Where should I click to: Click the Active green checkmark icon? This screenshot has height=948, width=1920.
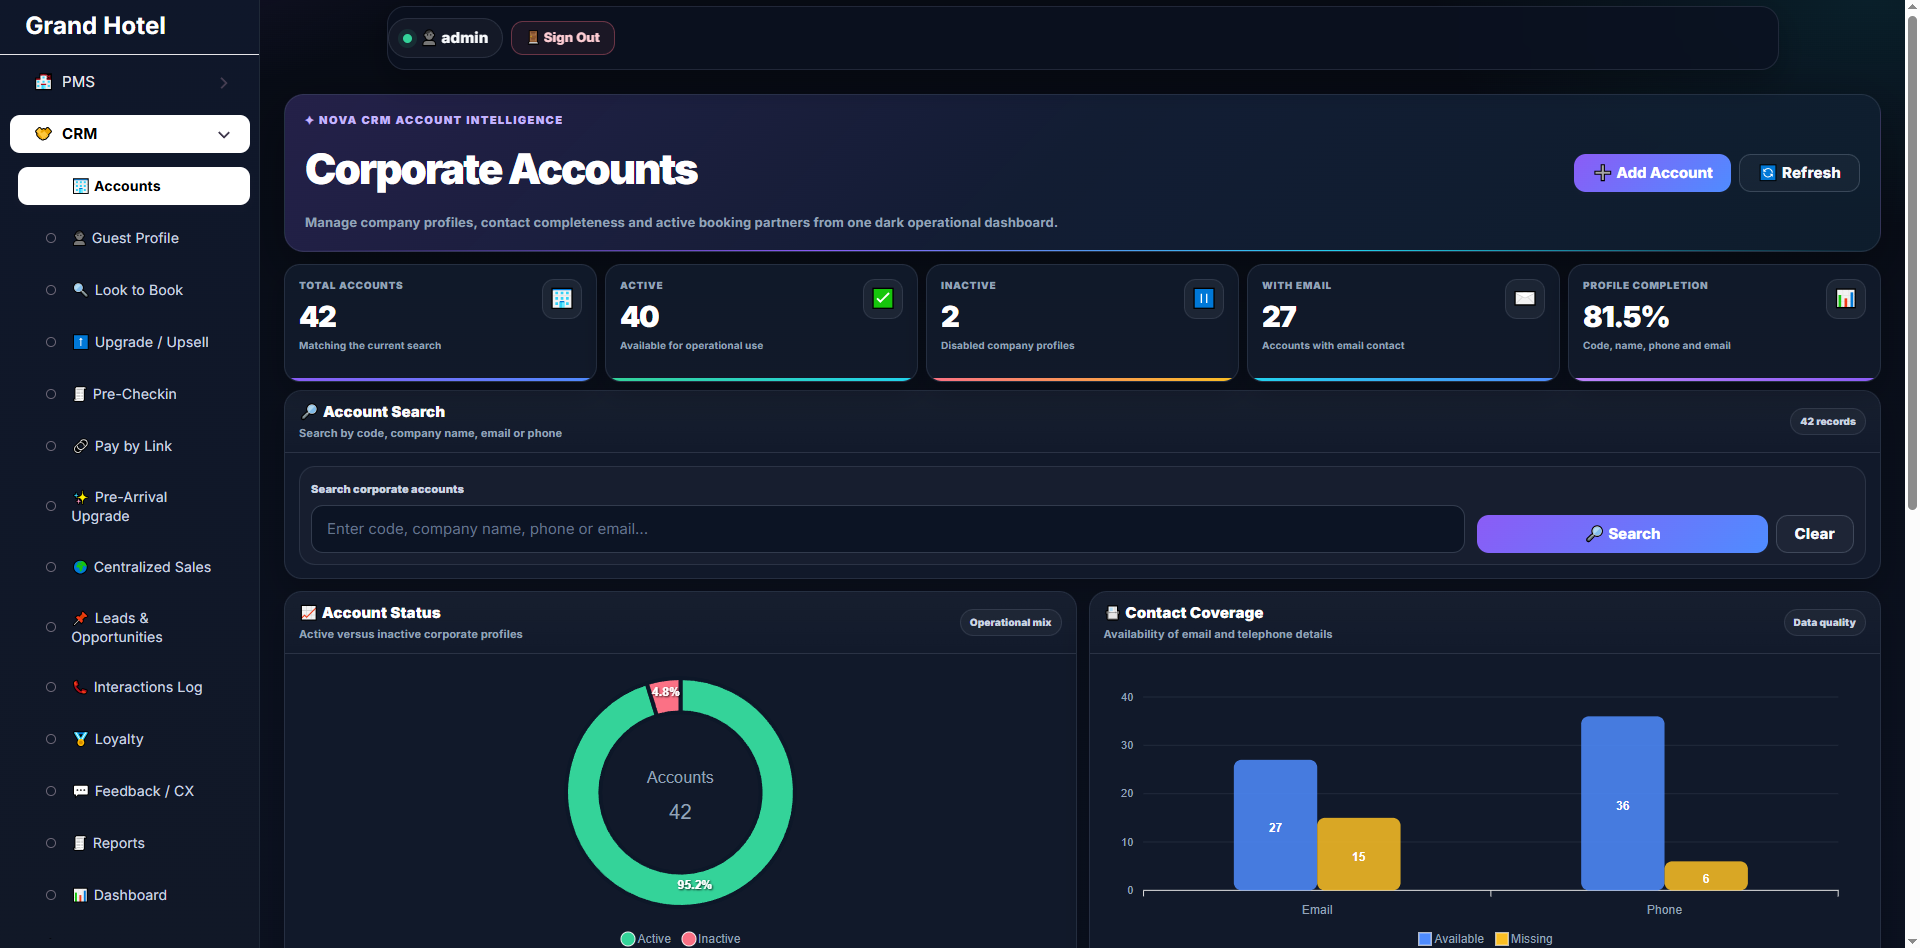[x=883, y=298]
